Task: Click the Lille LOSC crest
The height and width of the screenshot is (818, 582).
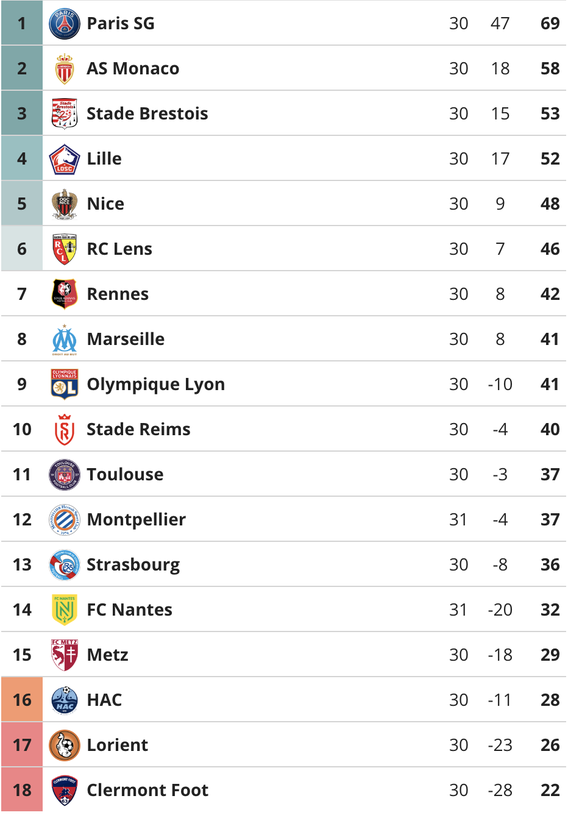Action: (x=64, y=159)
